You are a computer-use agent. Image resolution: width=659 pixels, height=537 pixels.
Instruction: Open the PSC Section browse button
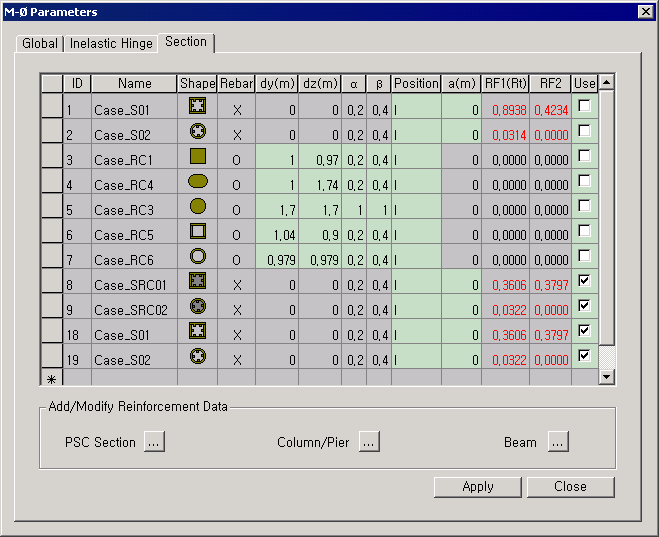(x=154, y=442)
